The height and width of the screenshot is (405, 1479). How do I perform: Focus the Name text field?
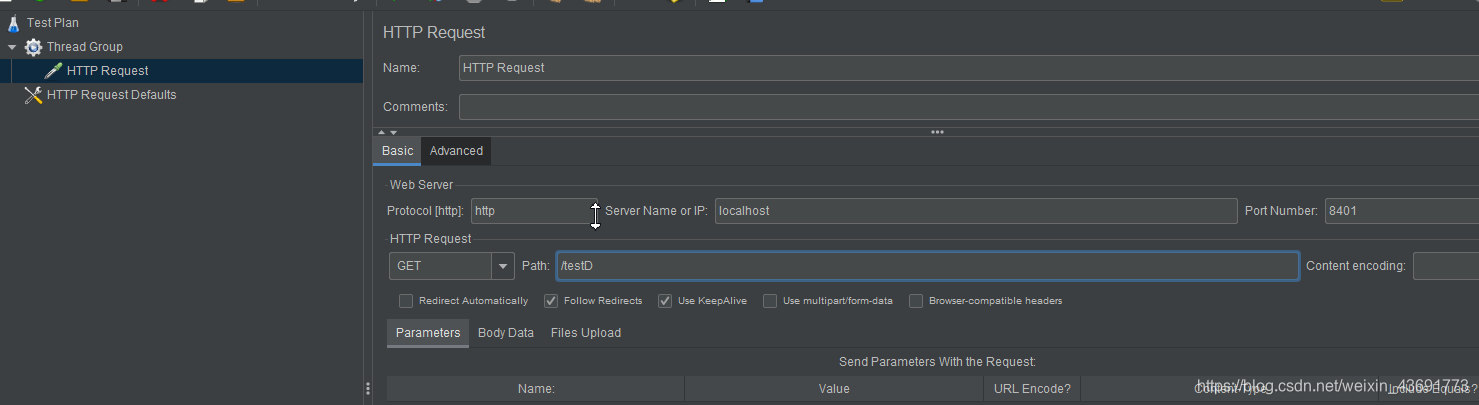[968, 68]
